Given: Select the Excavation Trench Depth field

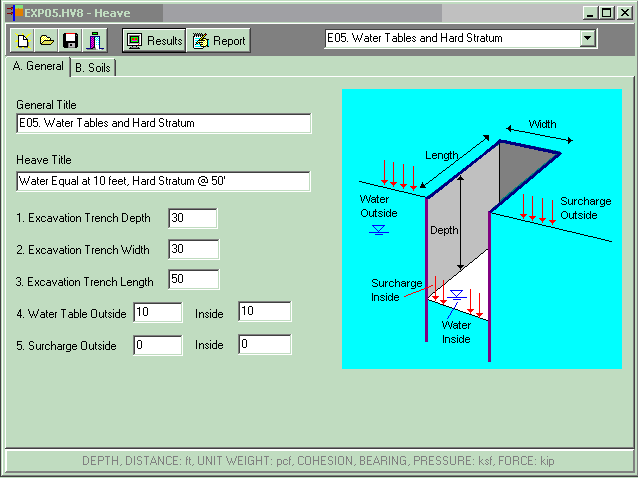Looking at the screenshot, I should point(192,218).
